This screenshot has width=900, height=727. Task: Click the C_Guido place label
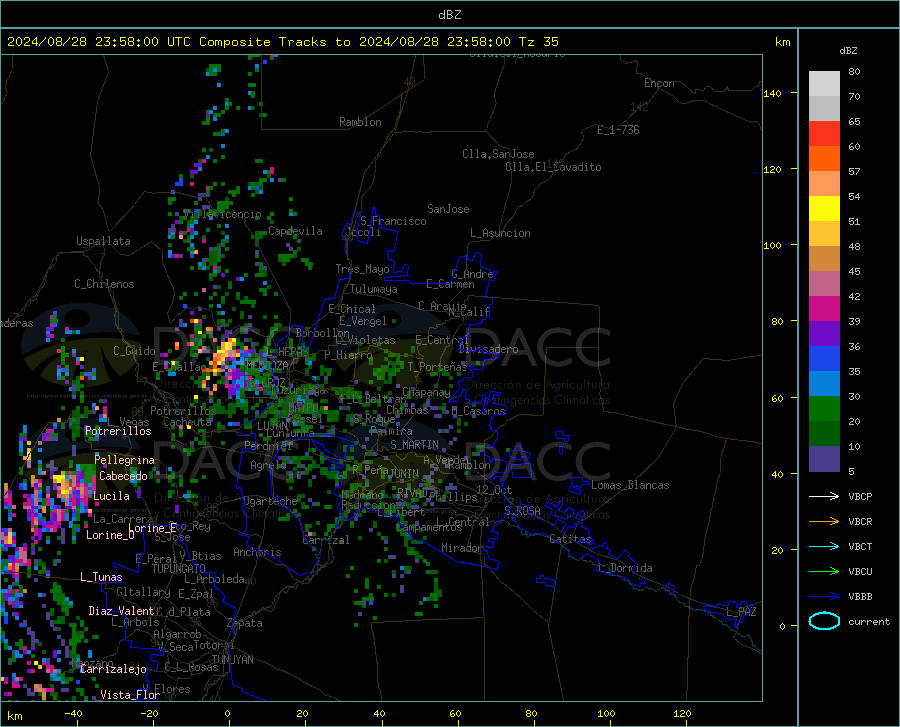click(134, 351)
